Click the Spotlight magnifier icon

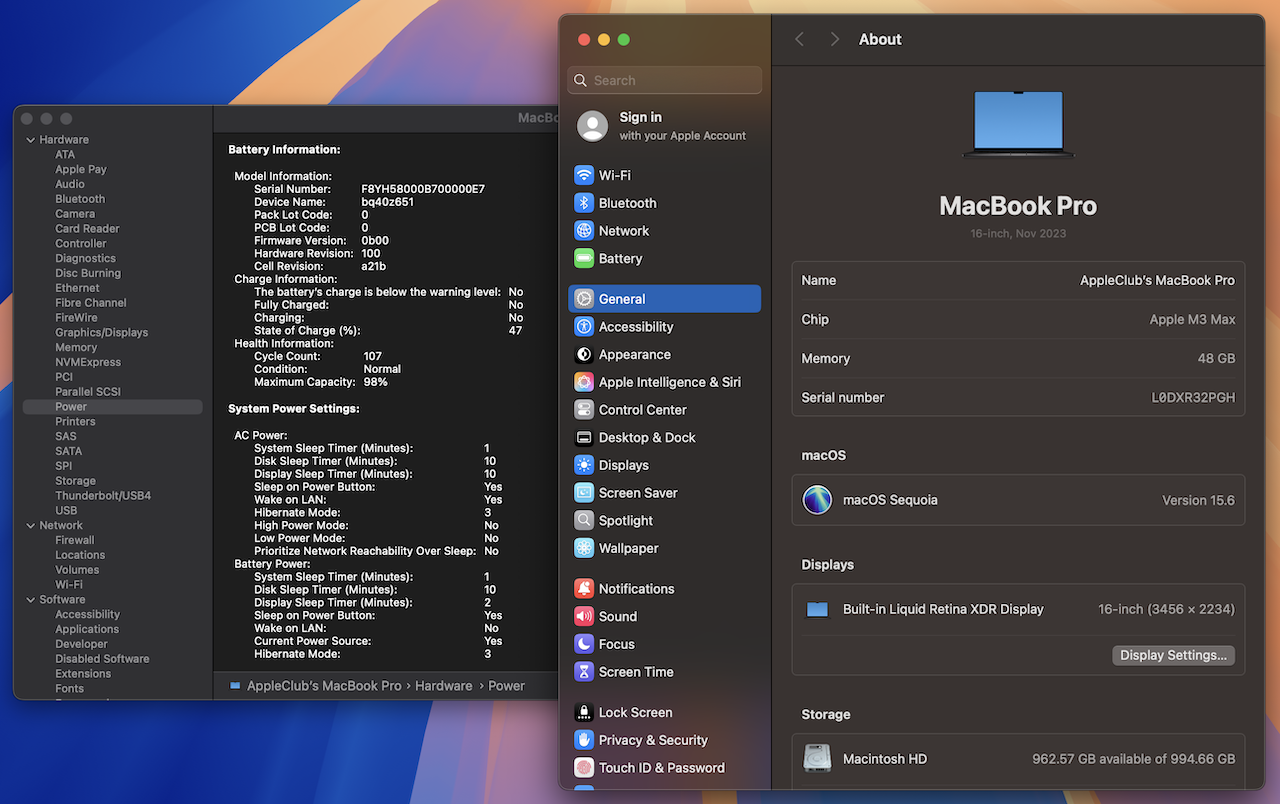584,521
